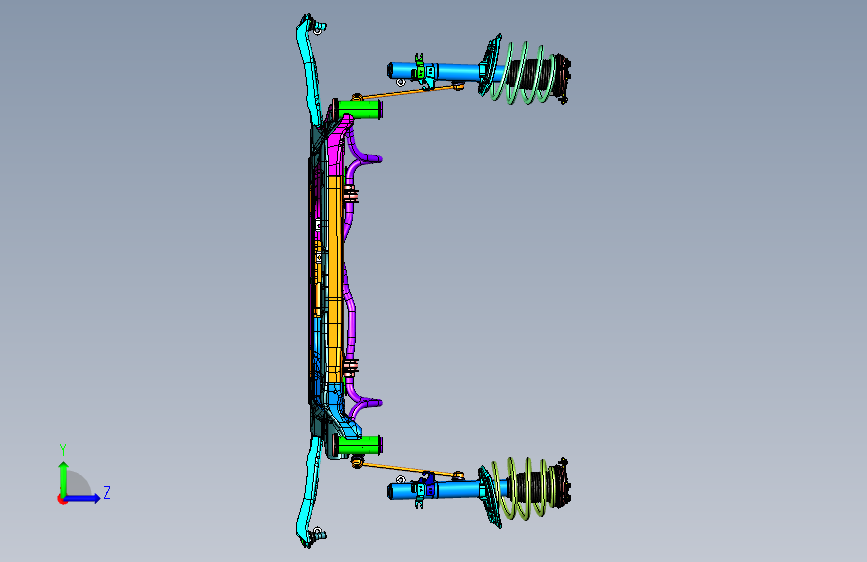Screen dimensions: 867x562
Task: Select the upper thin orange link rod
Action: [408, 92]
